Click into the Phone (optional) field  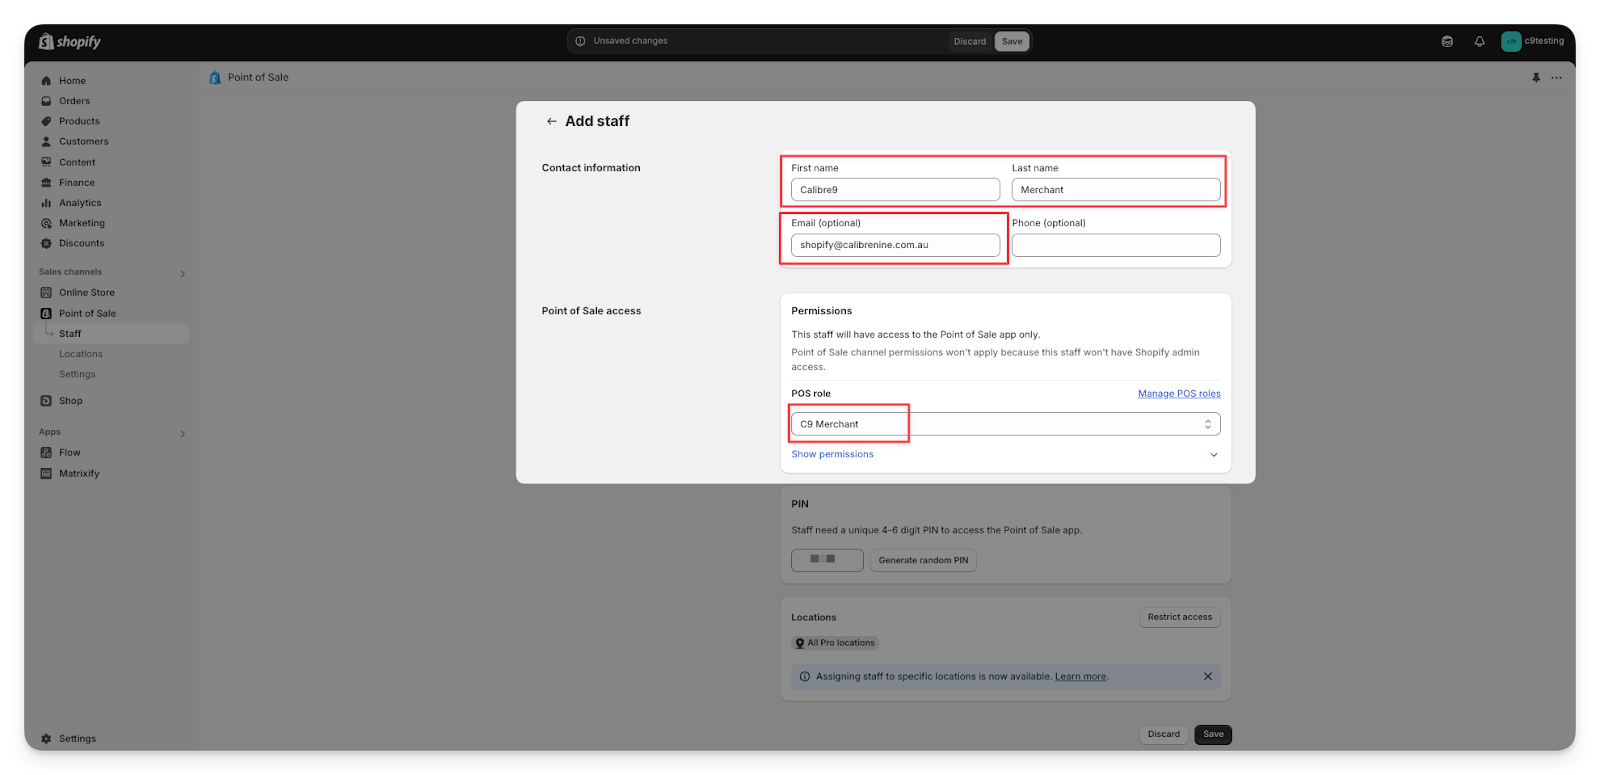1115,245
